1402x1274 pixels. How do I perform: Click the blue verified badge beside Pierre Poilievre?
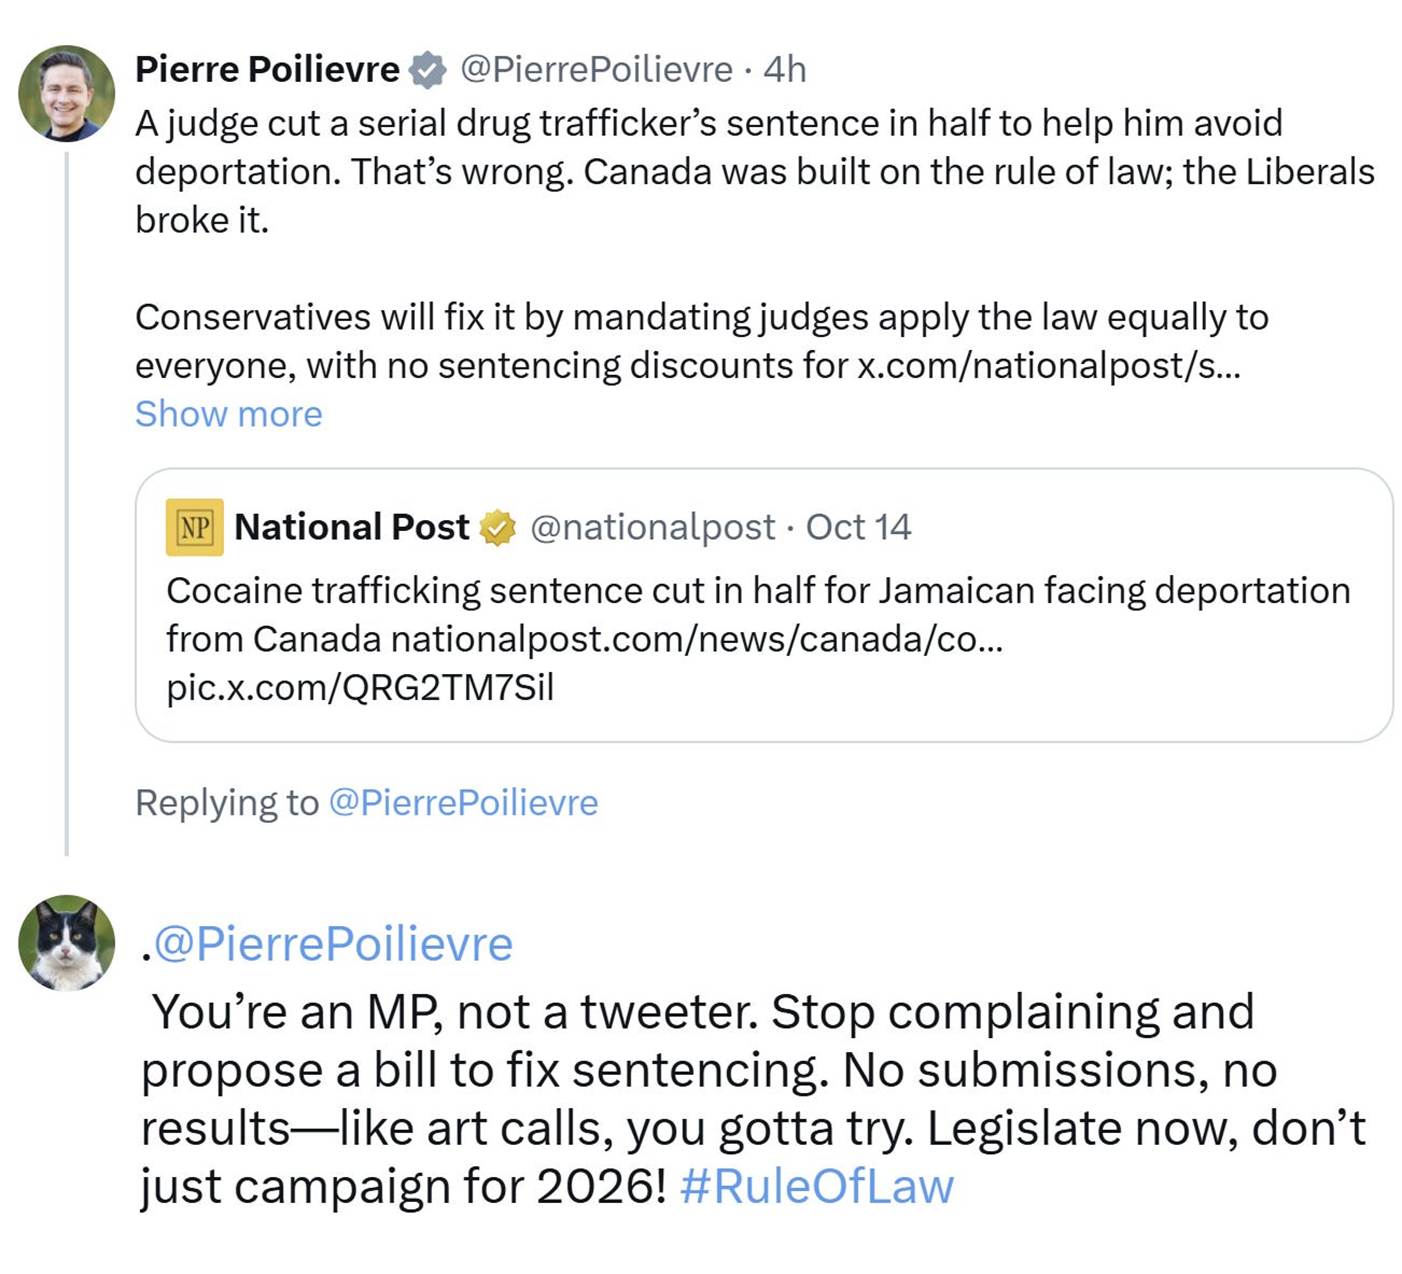tap(427, 70)
